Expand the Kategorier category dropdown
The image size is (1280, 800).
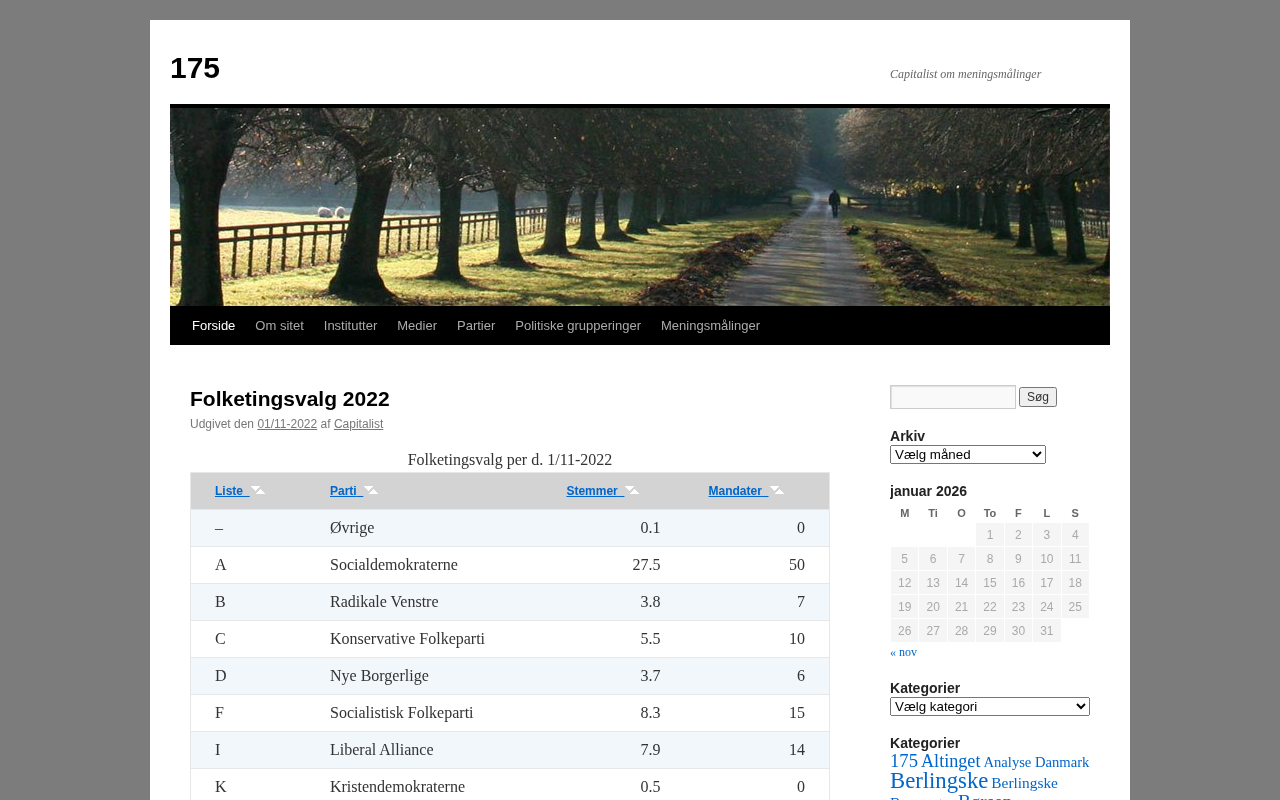989,707
